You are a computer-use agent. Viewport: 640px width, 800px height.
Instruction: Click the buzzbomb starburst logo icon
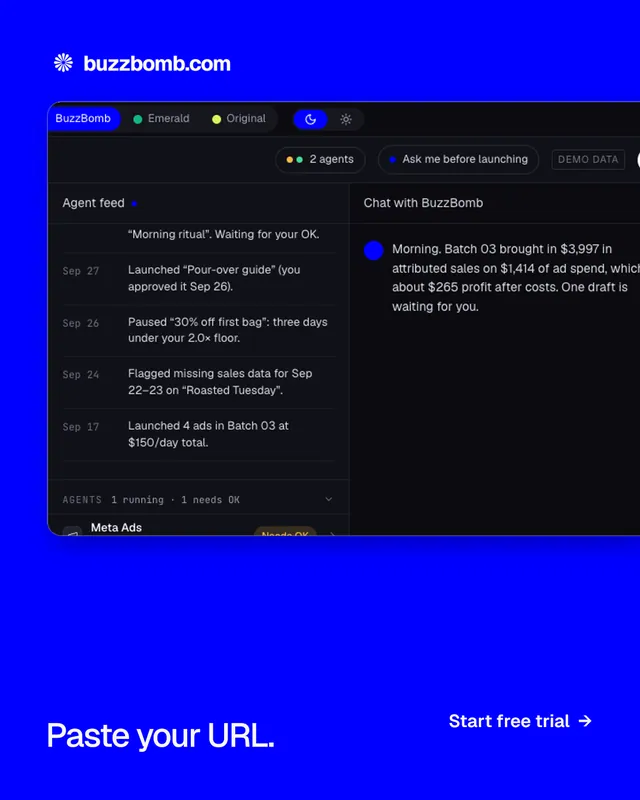coord(63,63)
